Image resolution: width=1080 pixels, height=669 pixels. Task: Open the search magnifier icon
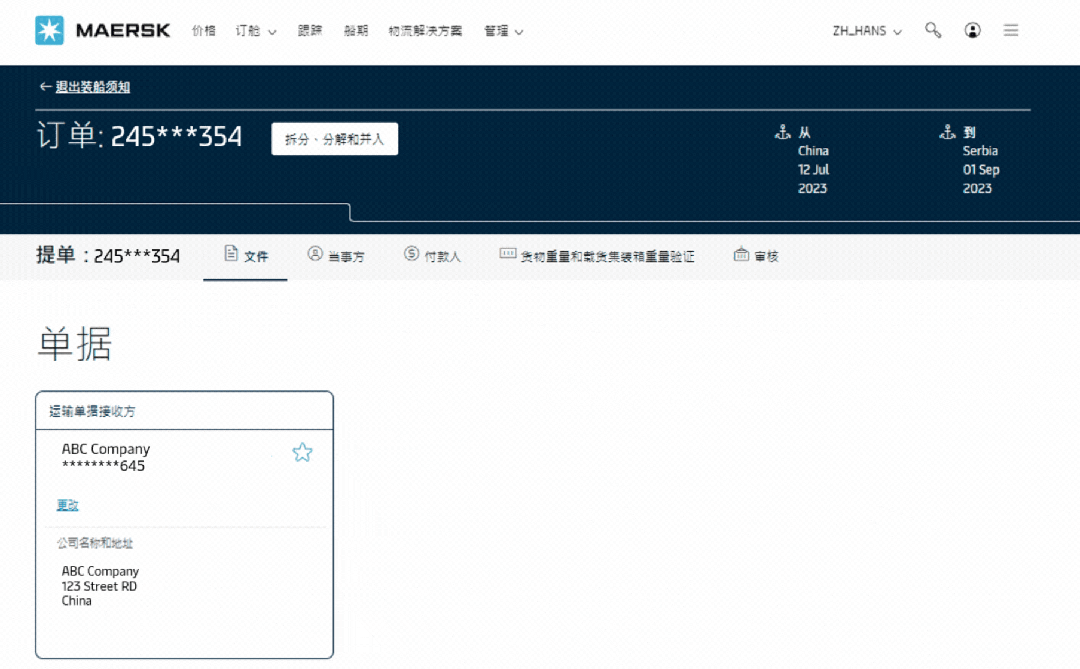(x=933, y=30)
